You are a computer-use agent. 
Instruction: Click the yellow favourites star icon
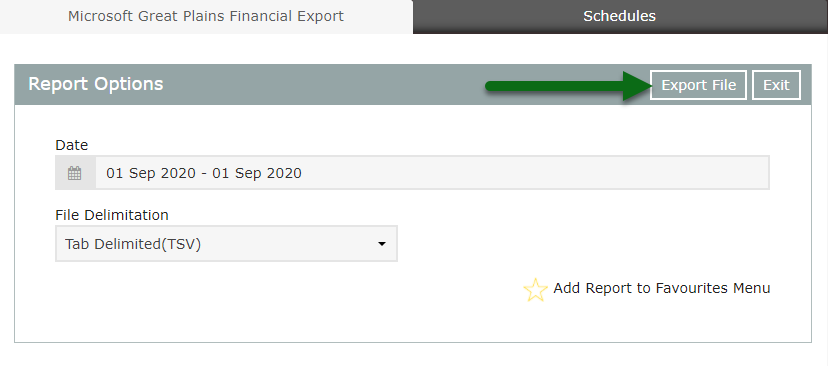click(535, 290)
